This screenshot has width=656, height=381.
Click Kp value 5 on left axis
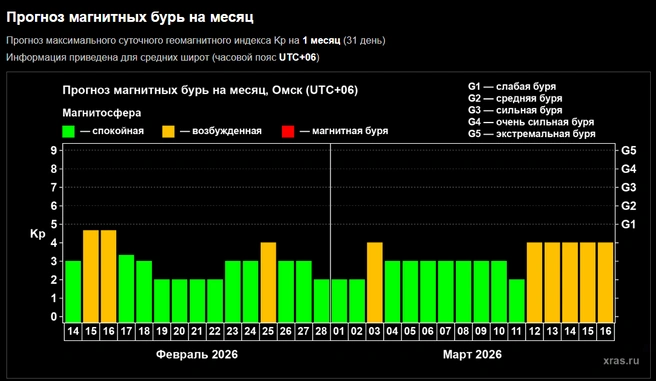coord(54,225)
